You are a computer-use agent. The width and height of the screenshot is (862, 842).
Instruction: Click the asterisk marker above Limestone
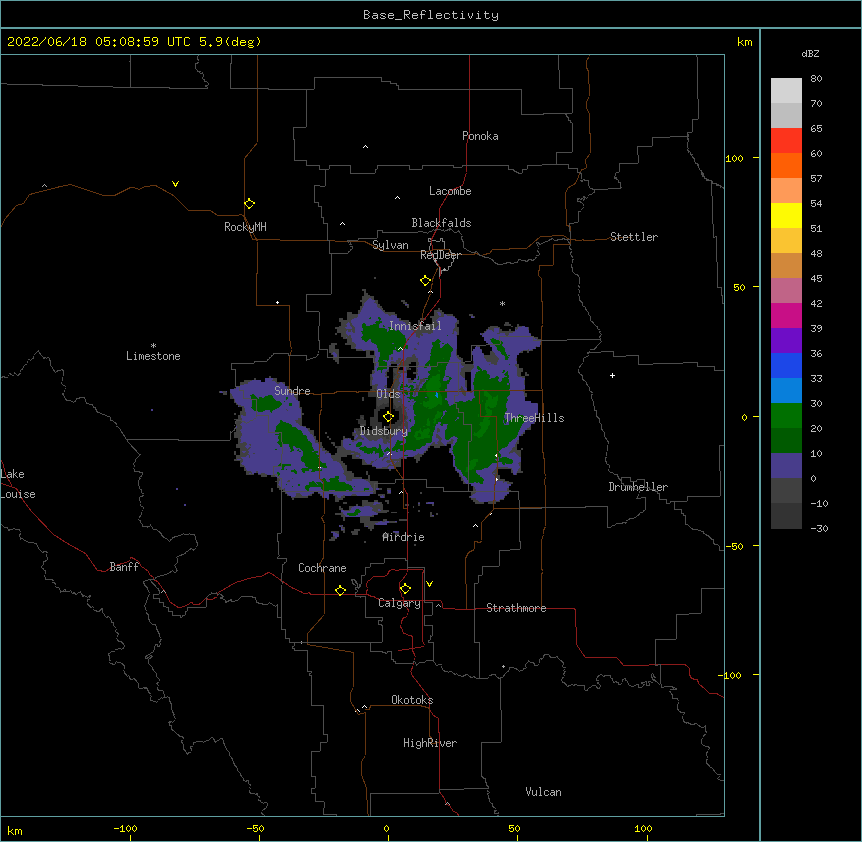153,346
